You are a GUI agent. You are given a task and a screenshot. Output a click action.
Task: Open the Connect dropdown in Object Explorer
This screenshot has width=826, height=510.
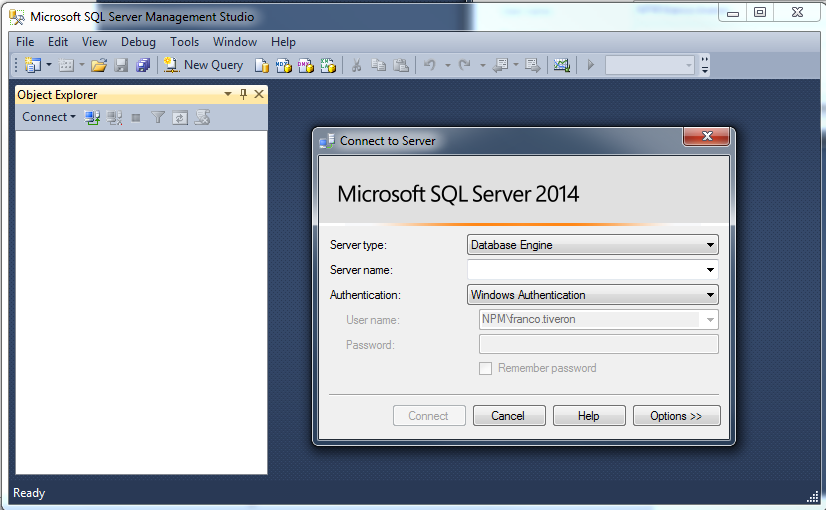pos(49,117)
